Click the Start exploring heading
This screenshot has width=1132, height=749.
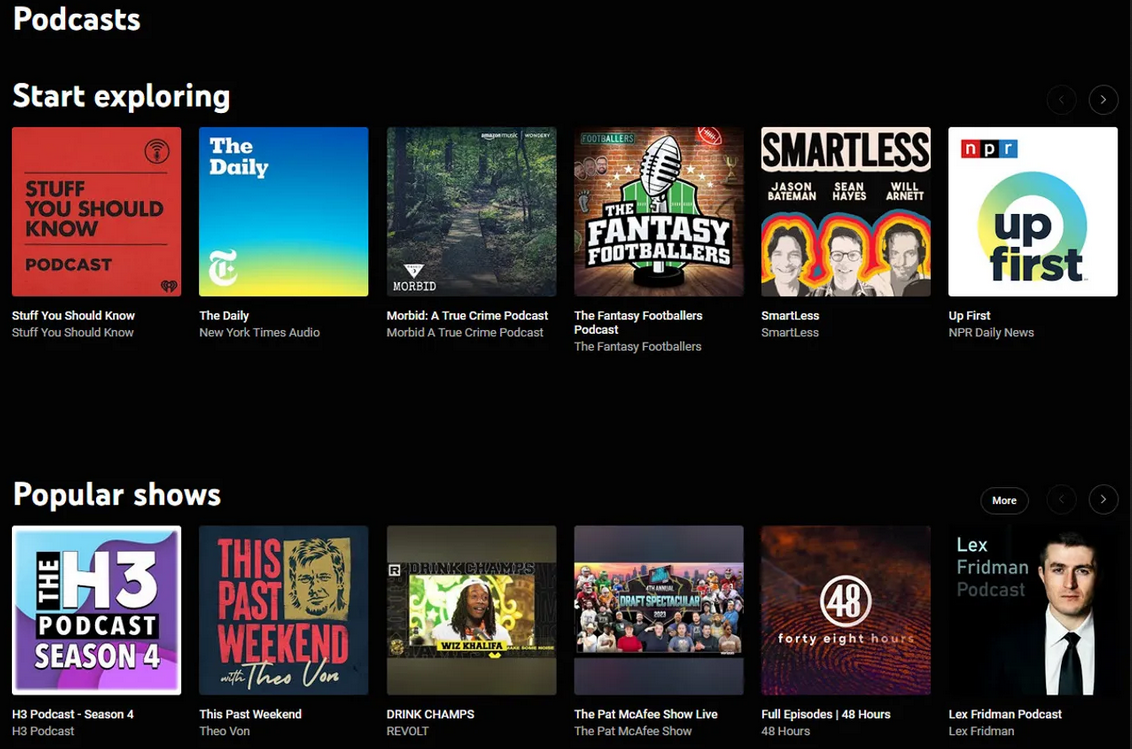coord(121,97)
